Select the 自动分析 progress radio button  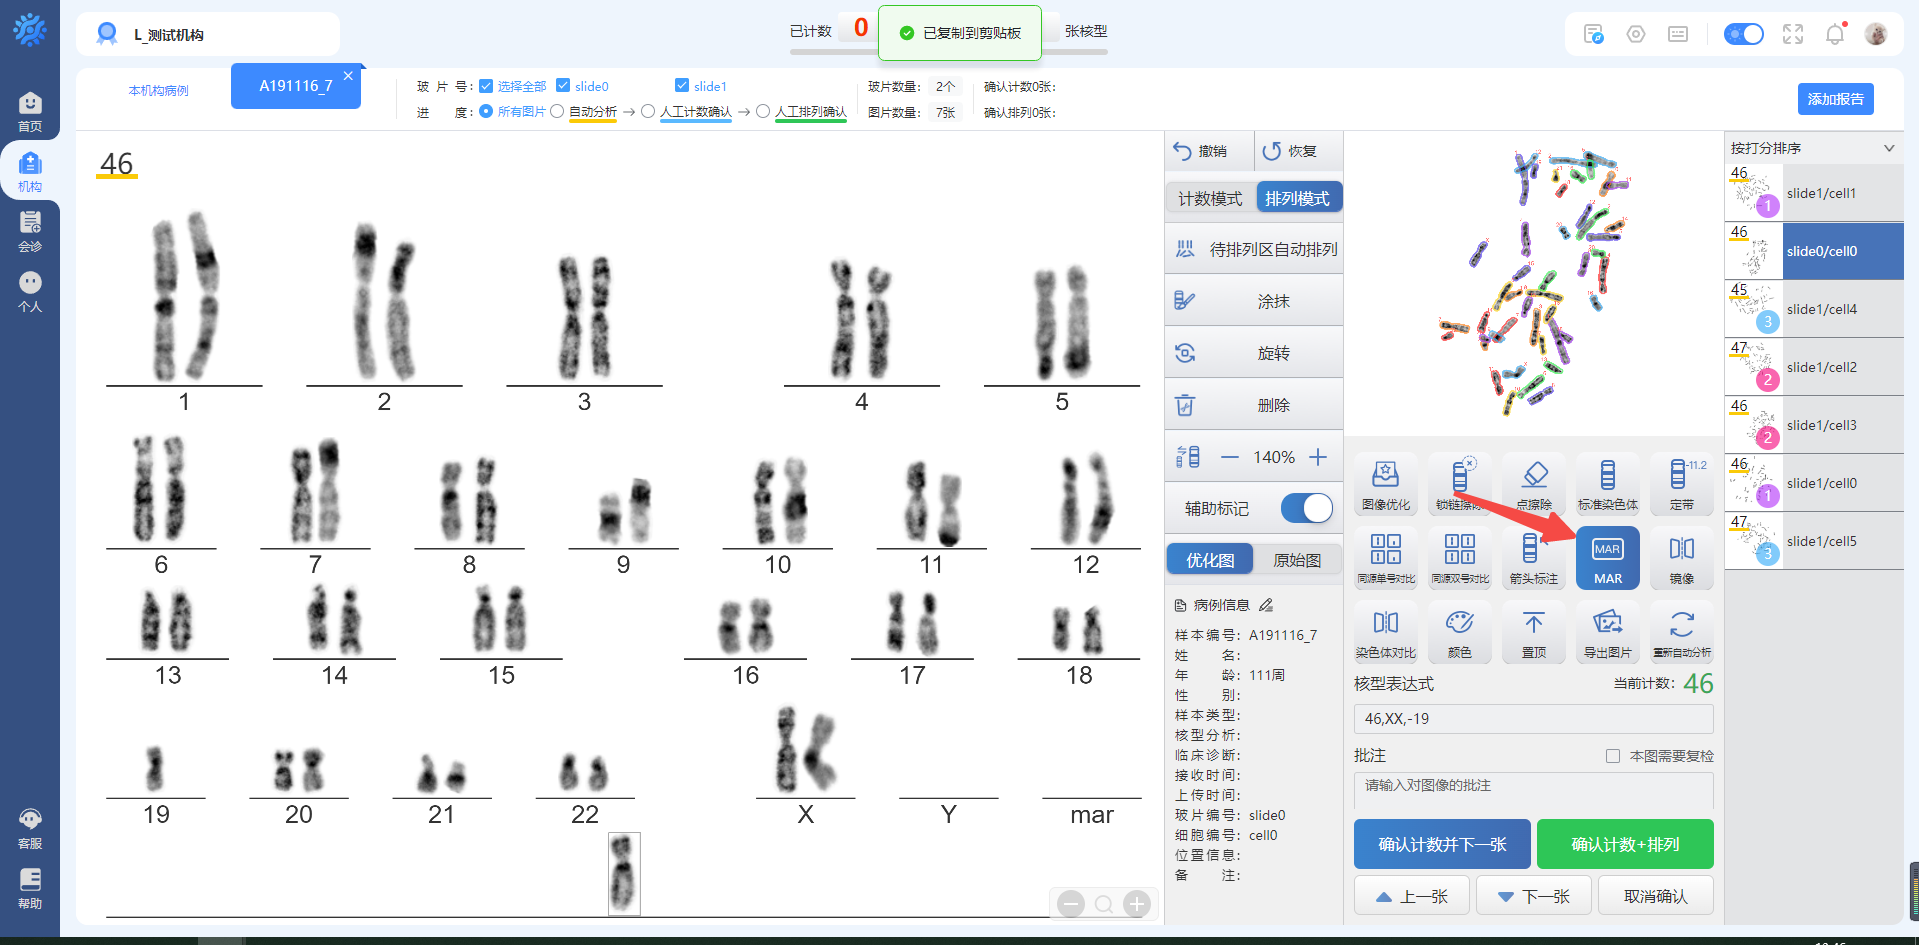coord(557,112)
